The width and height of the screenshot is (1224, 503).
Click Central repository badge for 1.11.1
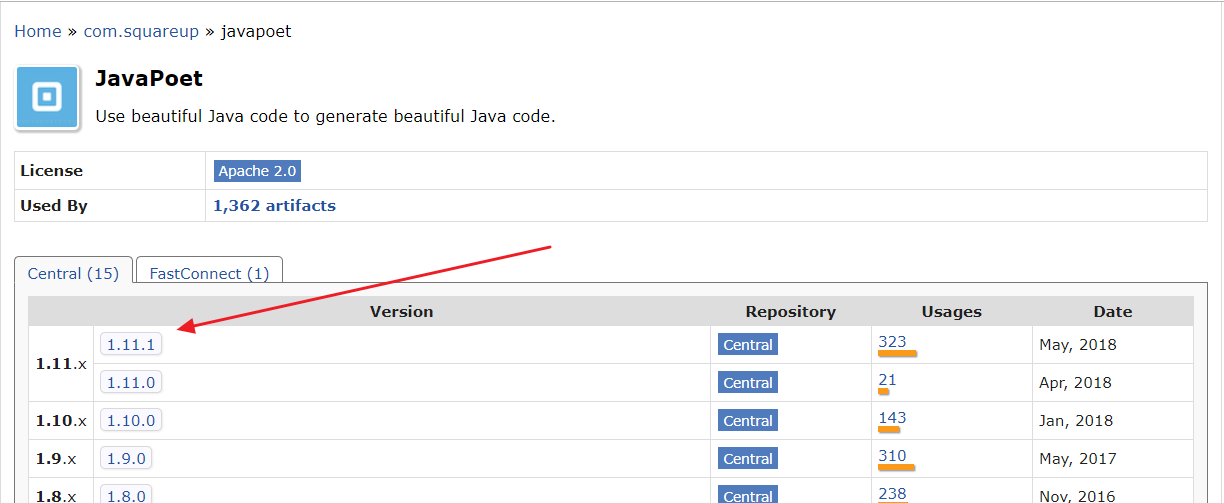point(748,344)
